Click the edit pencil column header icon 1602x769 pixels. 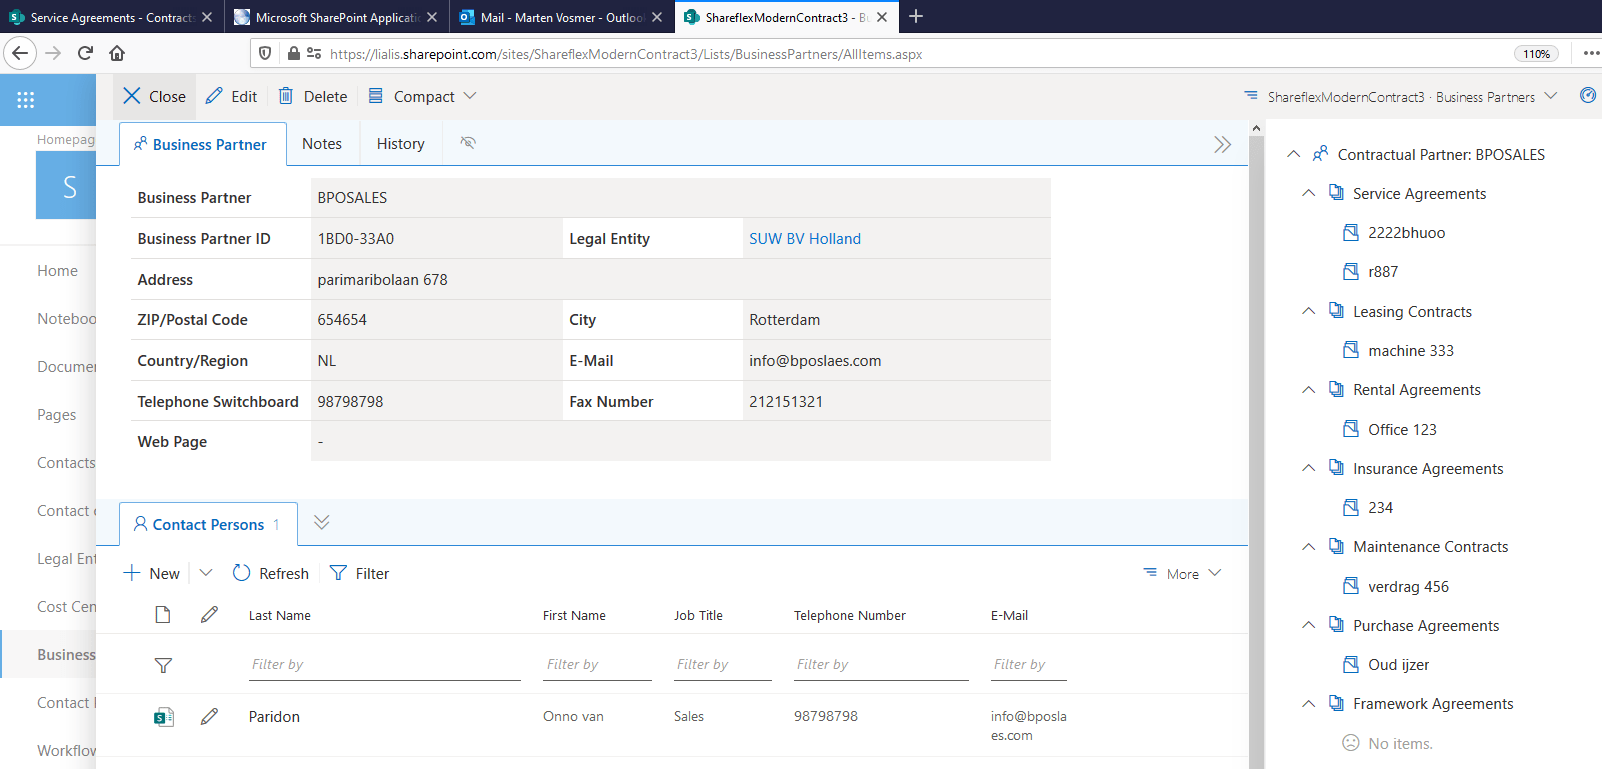pos(209,615)
